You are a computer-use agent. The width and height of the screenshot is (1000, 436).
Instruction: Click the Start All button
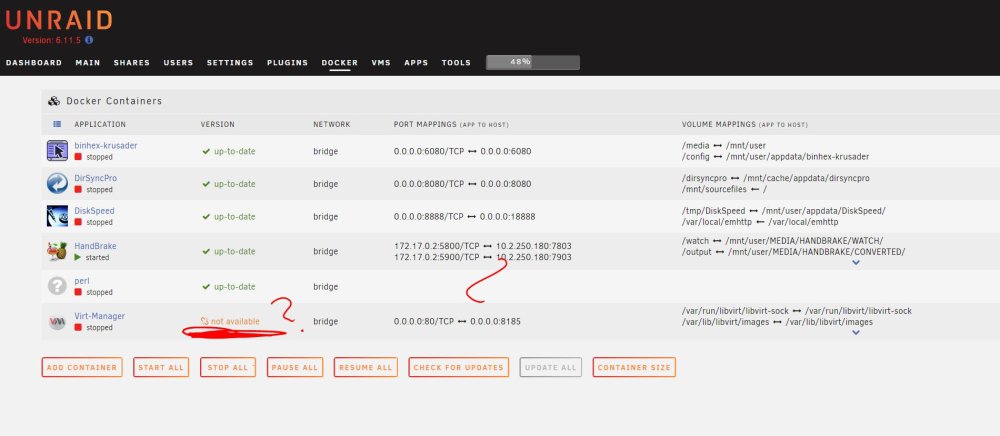(x=161, y=367)
